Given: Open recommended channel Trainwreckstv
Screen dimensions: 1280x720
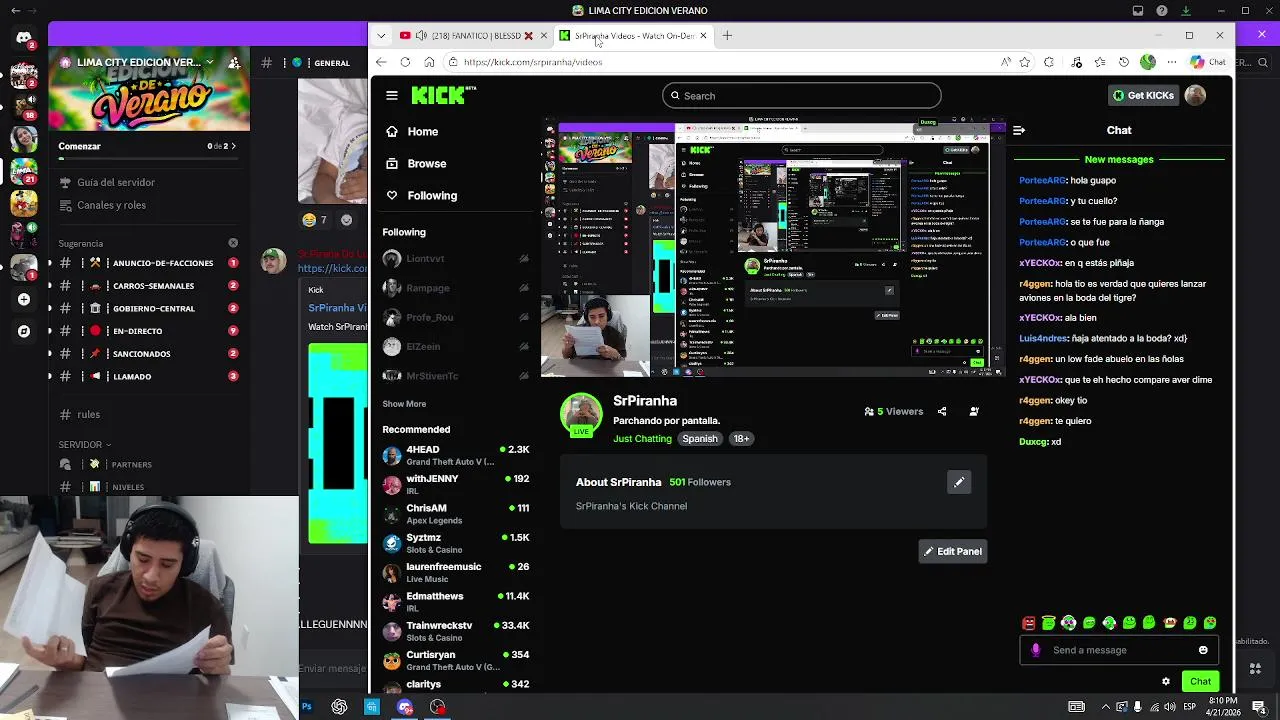Looking at the screenshot, I should click(x=456, y=631).
